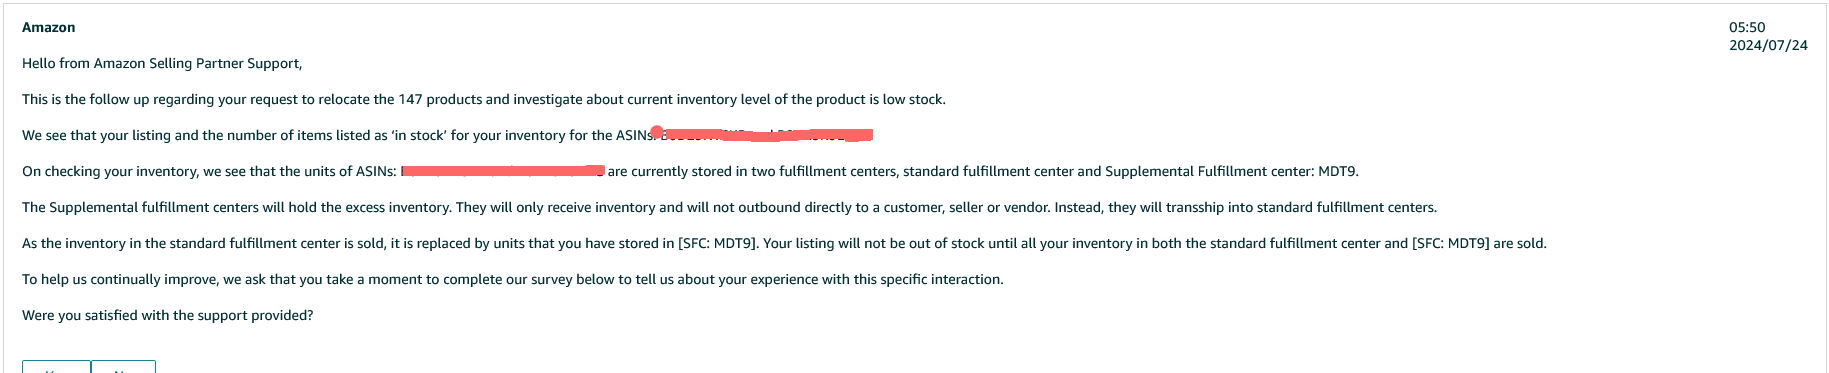Click the 'Supplemental Fulfillment center: MDT9' text

[1232, 171]
